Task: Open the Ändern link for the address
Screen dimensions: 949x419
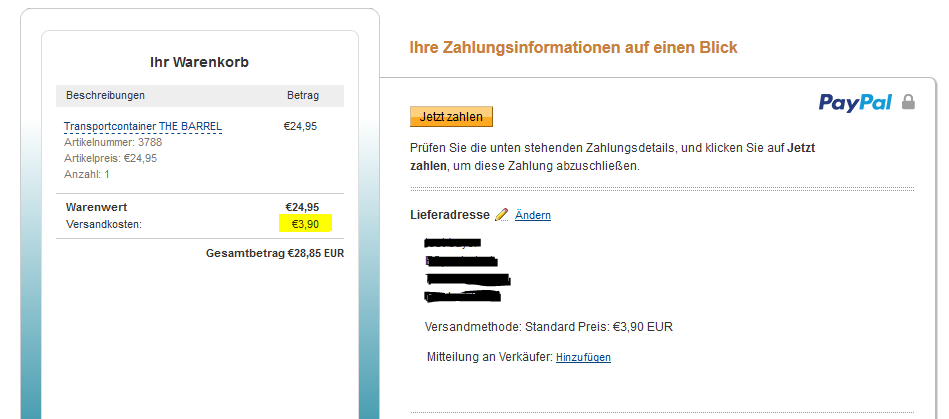Action: click(533, 216)
